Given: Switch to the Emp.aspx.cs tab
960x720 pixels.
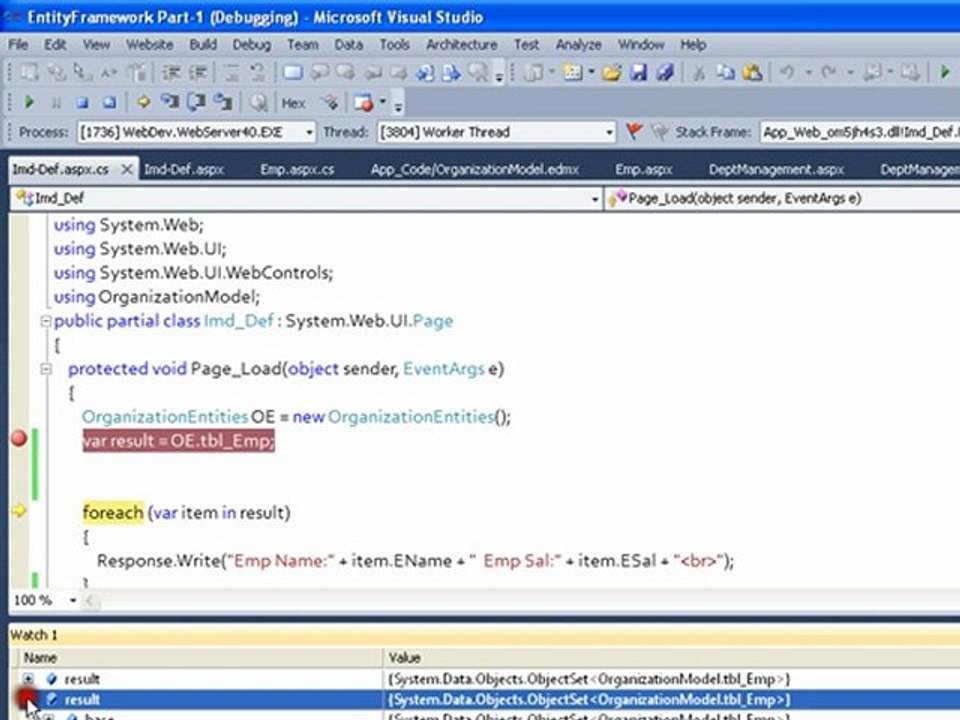Looking at the screenshot, I should (297, 170).
